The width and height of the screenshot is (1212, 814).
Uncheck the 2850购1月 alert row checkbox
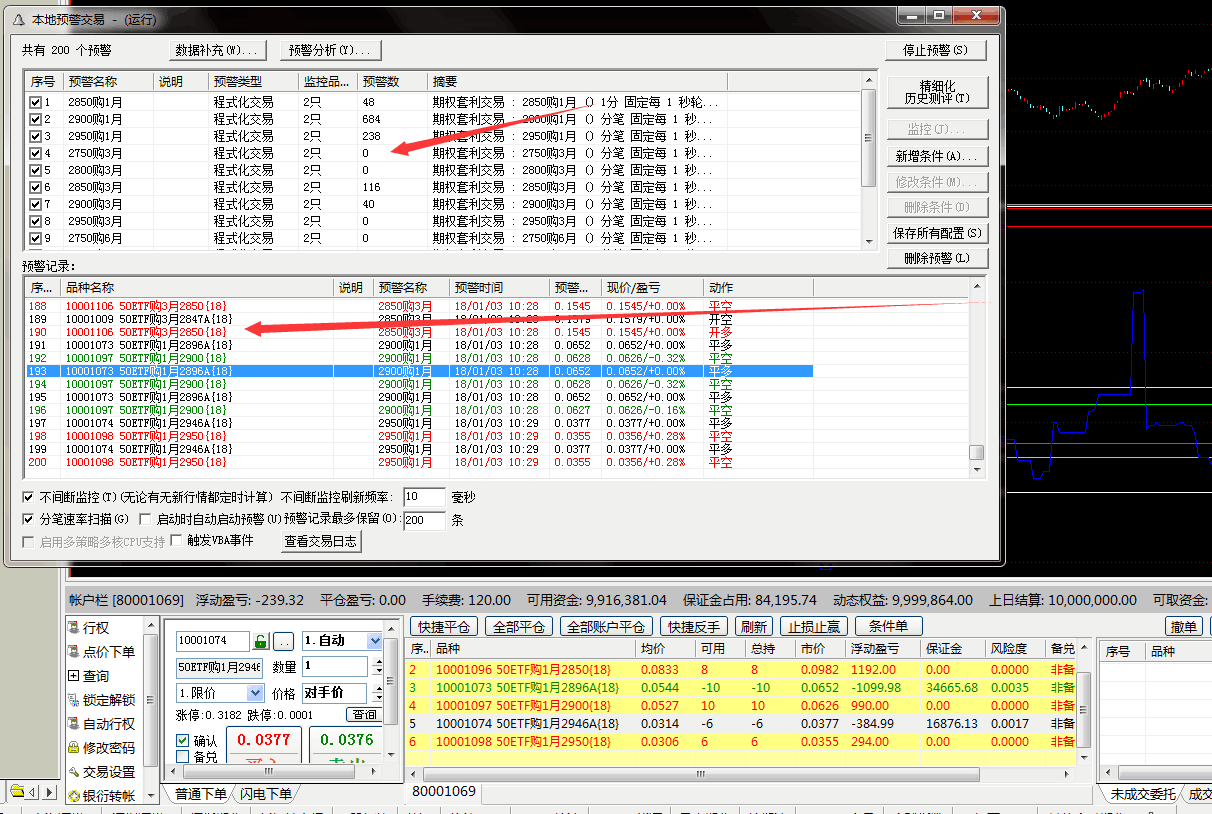[x=36, y=102]
